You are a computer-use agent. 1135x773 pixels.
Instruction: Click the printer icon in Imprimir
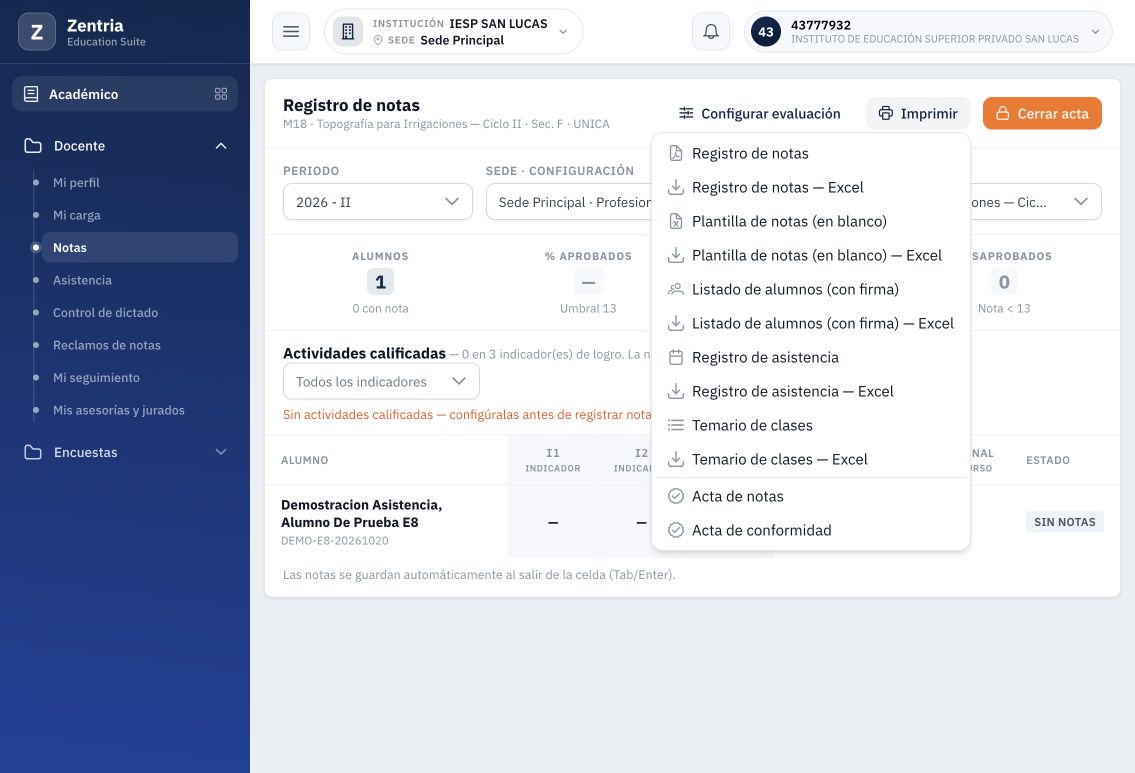click(x=885, y=114)
